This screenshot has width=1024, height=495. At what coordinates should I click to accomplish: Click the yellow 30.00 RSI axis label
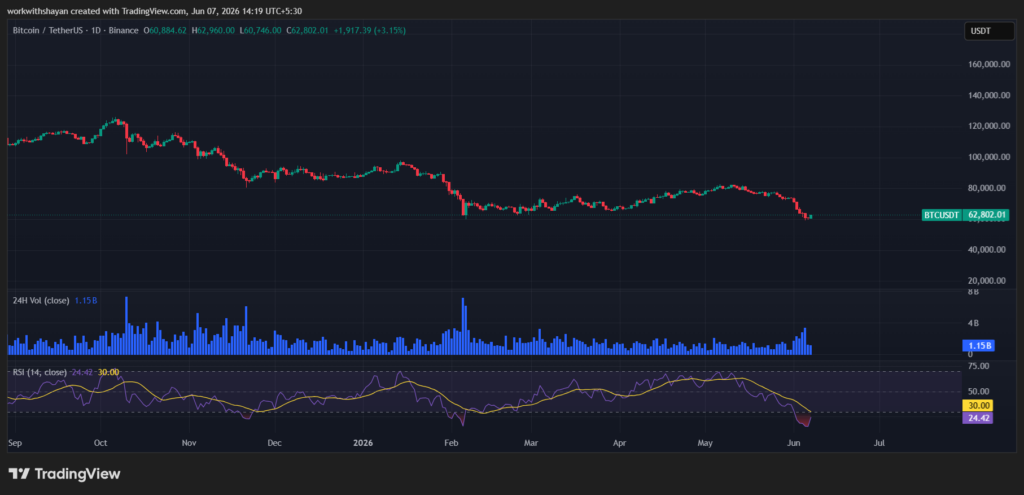[x=978, y=406]
